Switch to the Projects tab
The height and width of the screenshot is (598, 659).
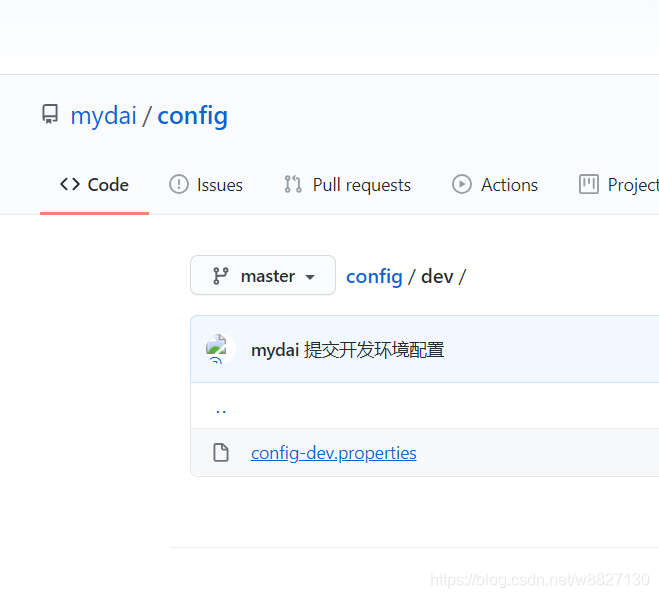click(619, 185)
